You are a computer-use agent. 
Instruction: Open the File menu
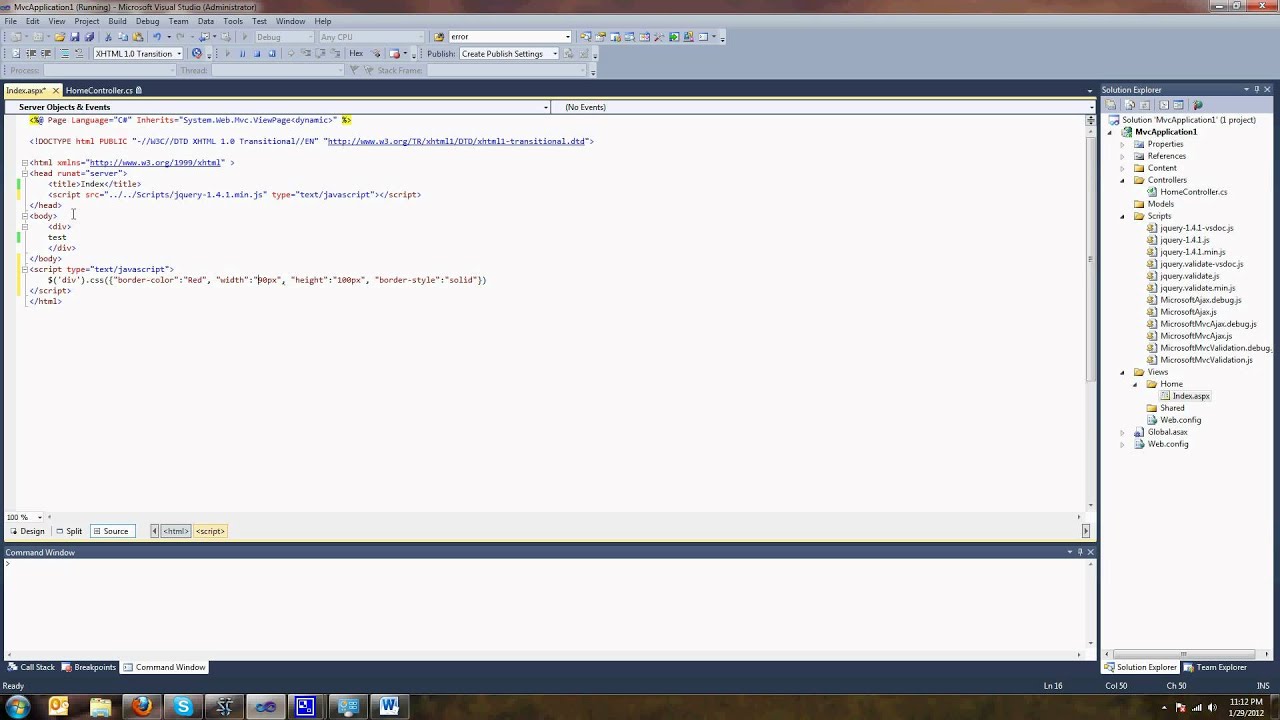coord(10,21)
